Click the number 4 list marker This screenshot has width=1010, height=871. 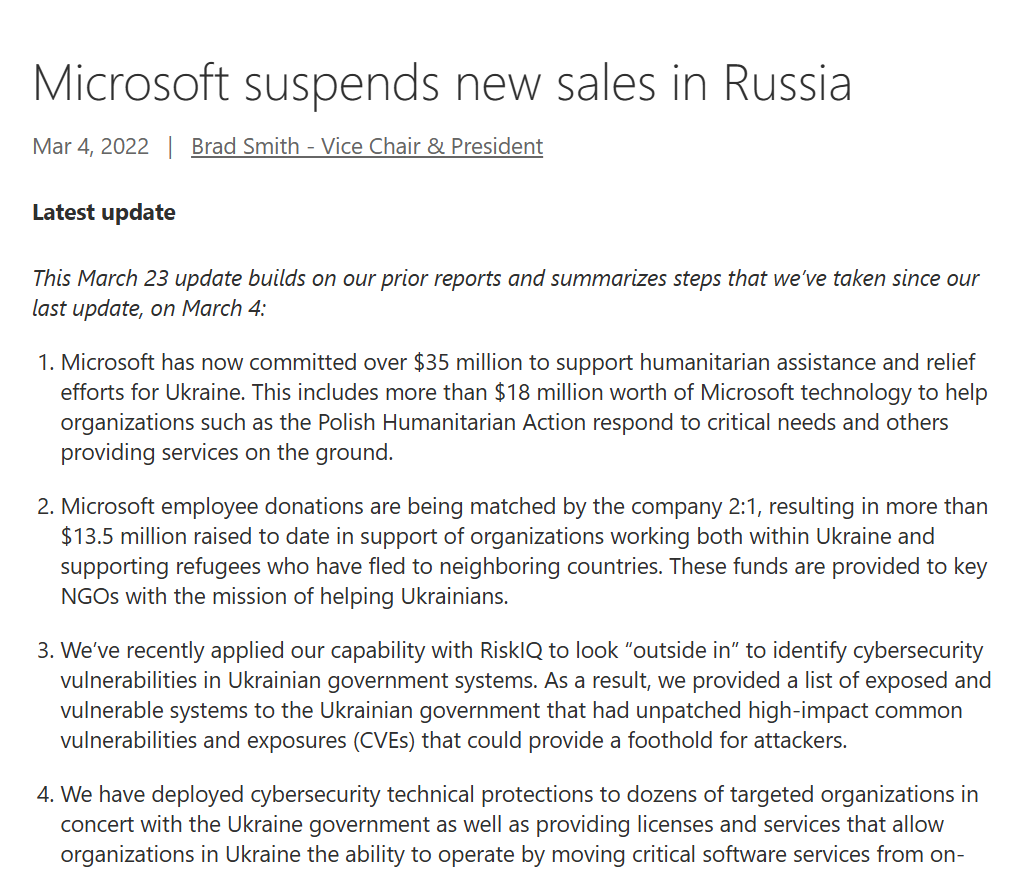tap(45, 795)
